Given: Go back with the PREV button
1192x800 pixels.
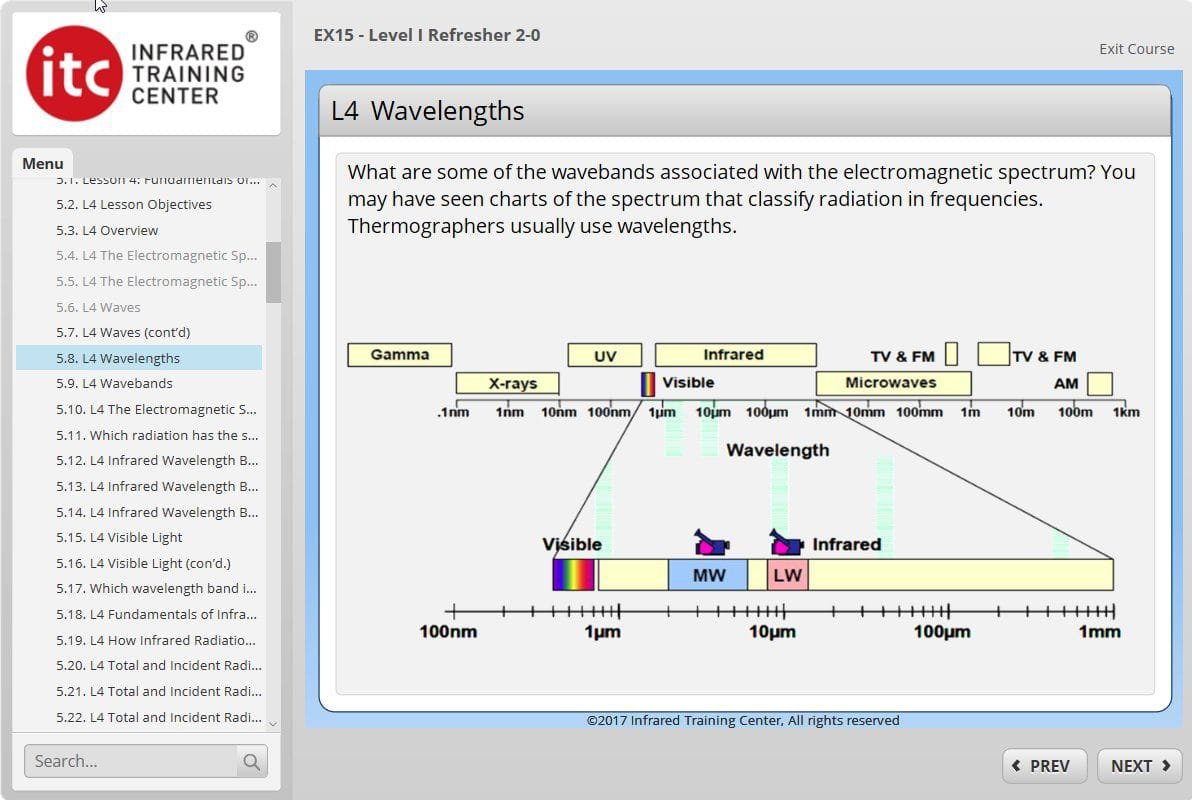Looking at the screenshot, I should coord(1041,766).
